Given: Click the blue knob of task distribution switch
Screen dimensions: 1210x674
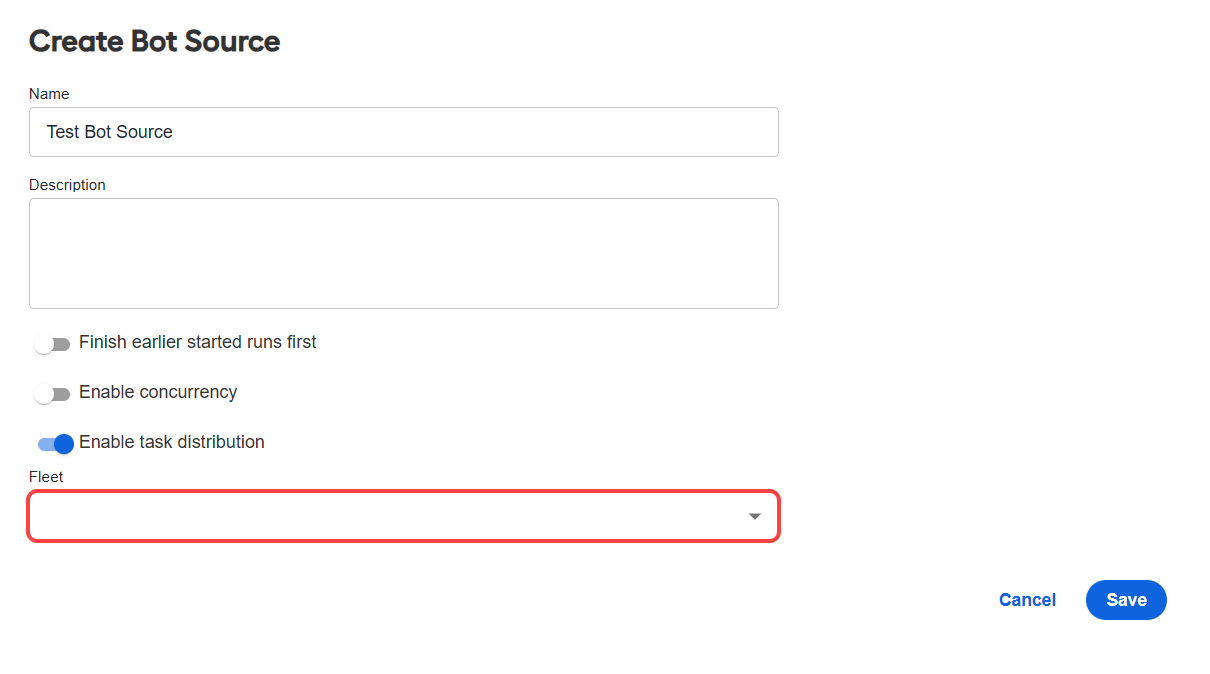Looking at the screenshot, I should click(x=64, y=444).
